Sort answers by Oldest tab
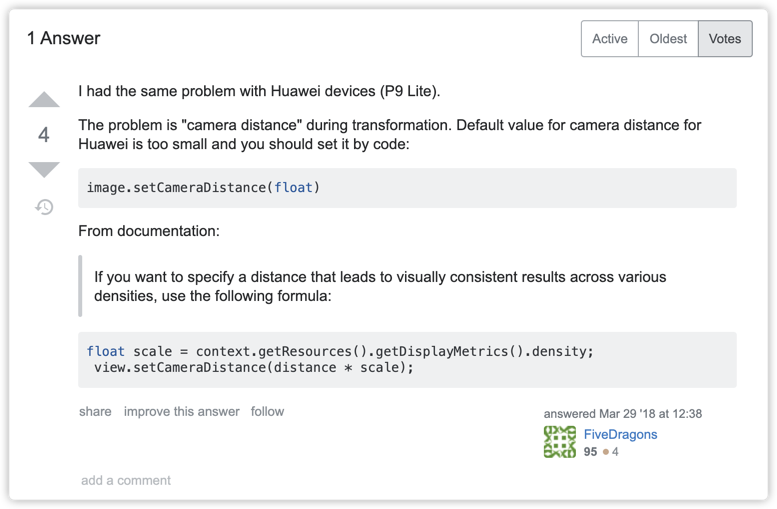Screen dimensions: 777x509 668,39
